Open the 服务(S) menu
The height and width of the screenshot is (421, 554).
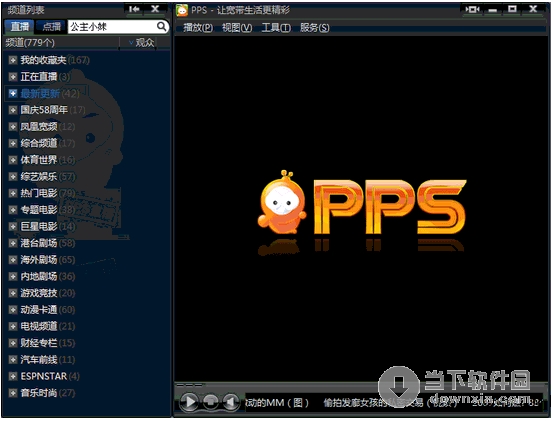[314, 28]
